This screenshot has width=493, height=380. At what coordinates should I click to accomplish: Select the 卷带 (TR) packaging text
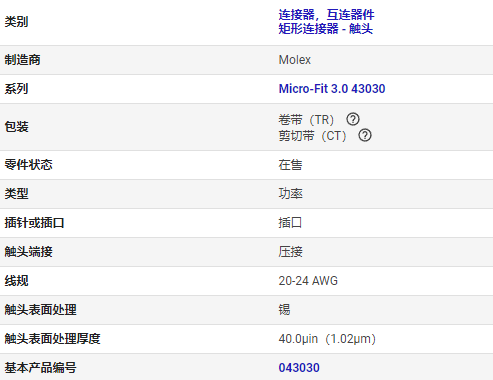306,119
